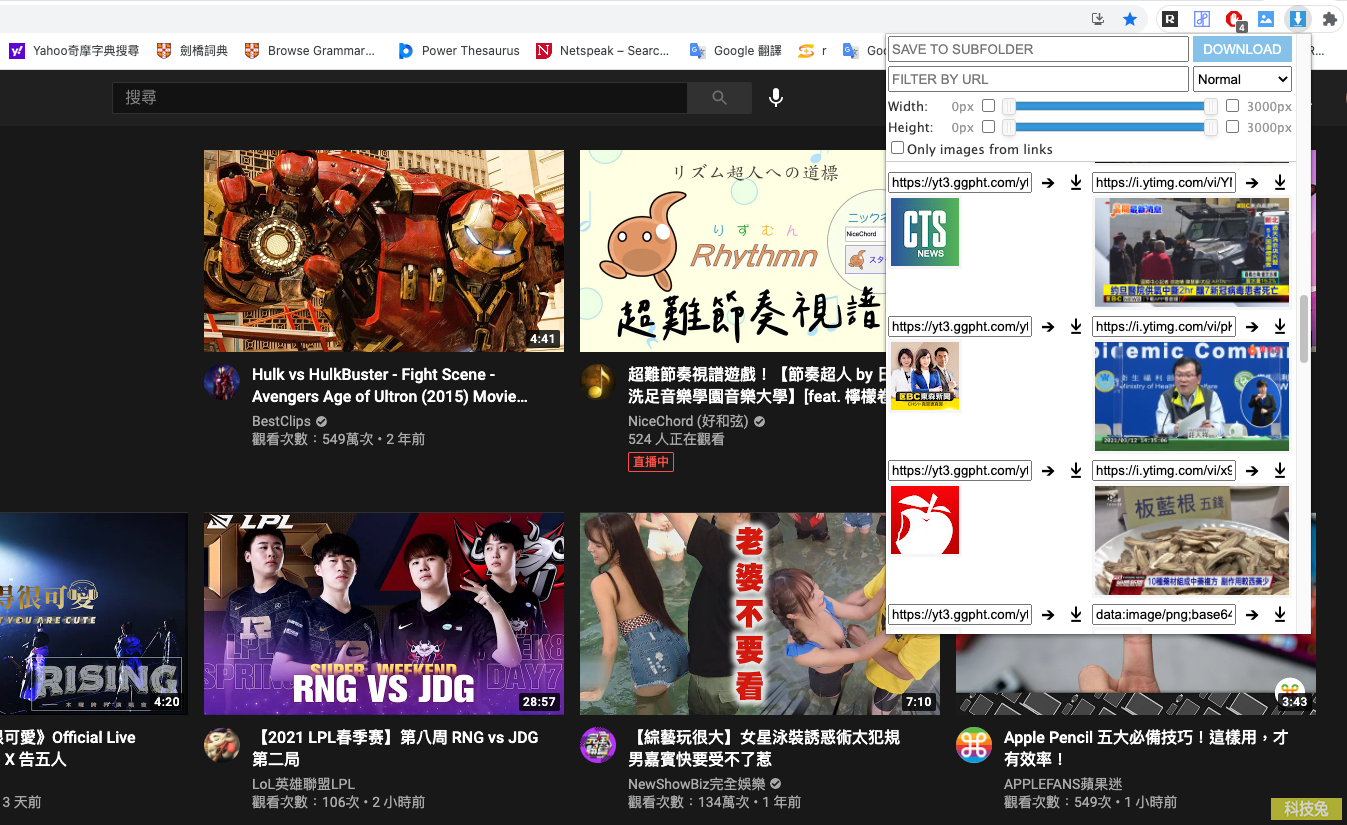
Task: Enable the Only images from links checkbox
Action: [897, 148]
